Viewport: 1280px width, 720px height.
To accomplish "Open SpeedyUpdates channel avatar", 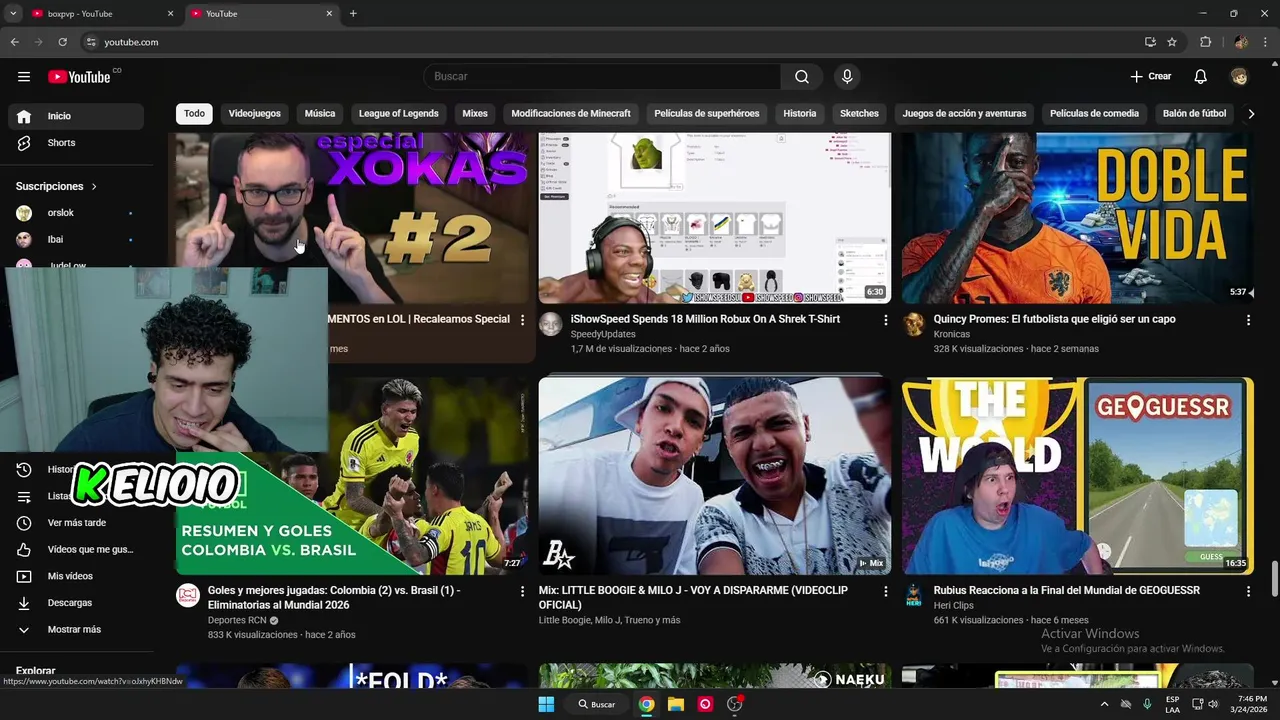I will click(550, 324).
